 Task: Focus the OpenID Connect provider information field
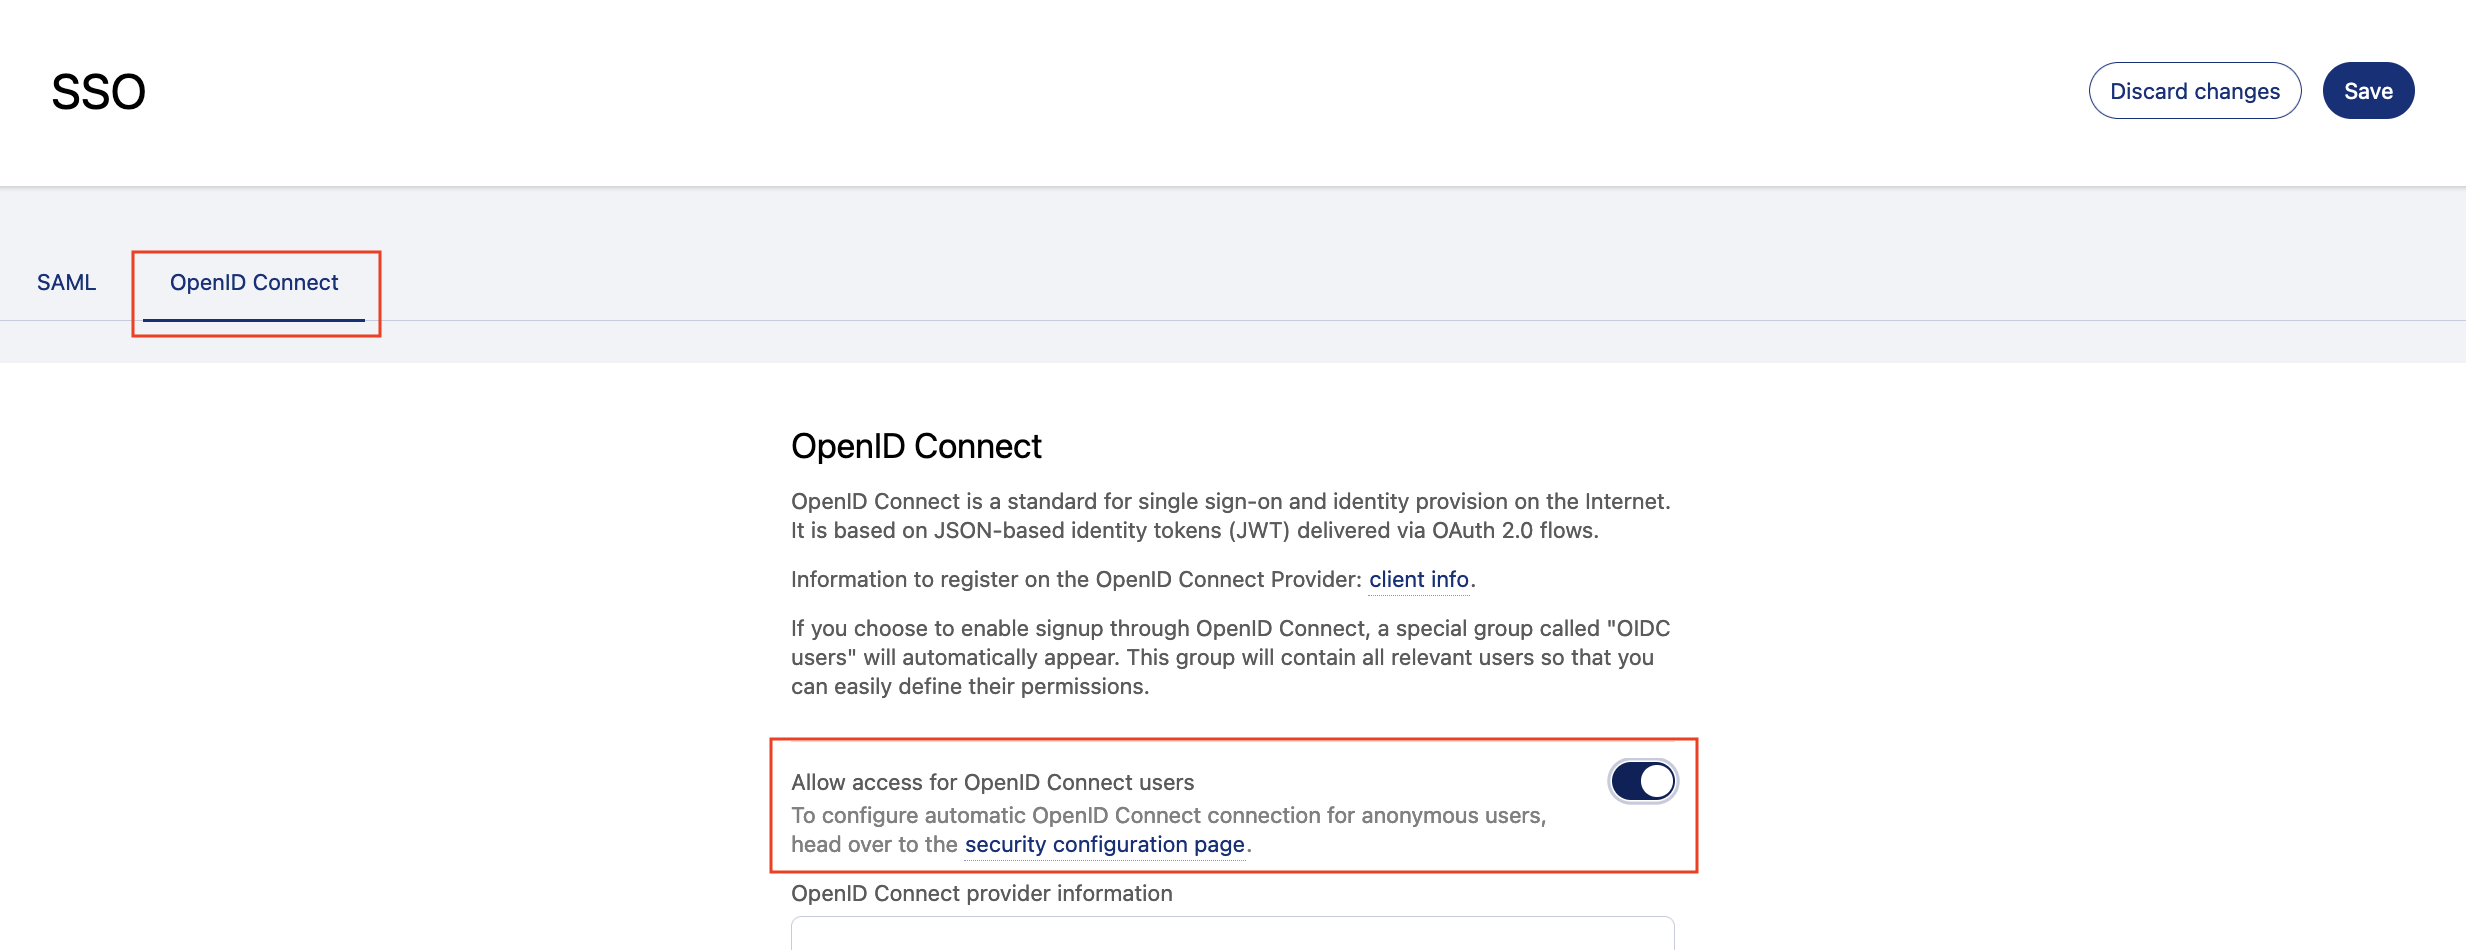(x=1232, y=934)
